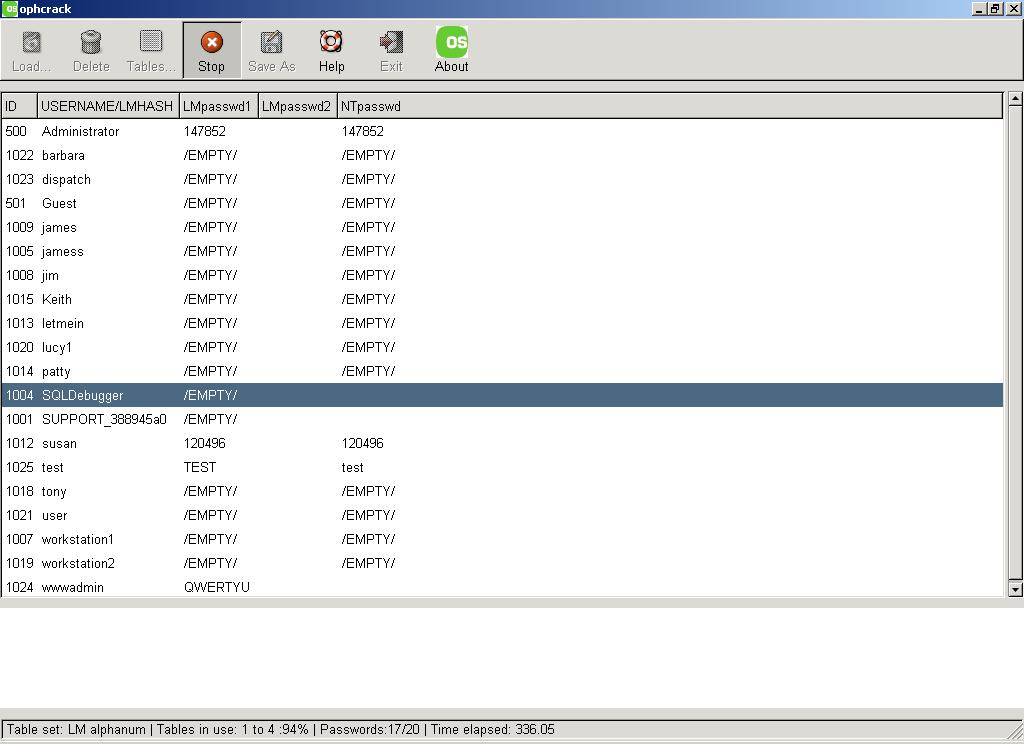Image resolution: width=1024 pixels, height=744 pixels.
Task: Click the LMpasswd2 column header
Action: [x=298, y=106]
